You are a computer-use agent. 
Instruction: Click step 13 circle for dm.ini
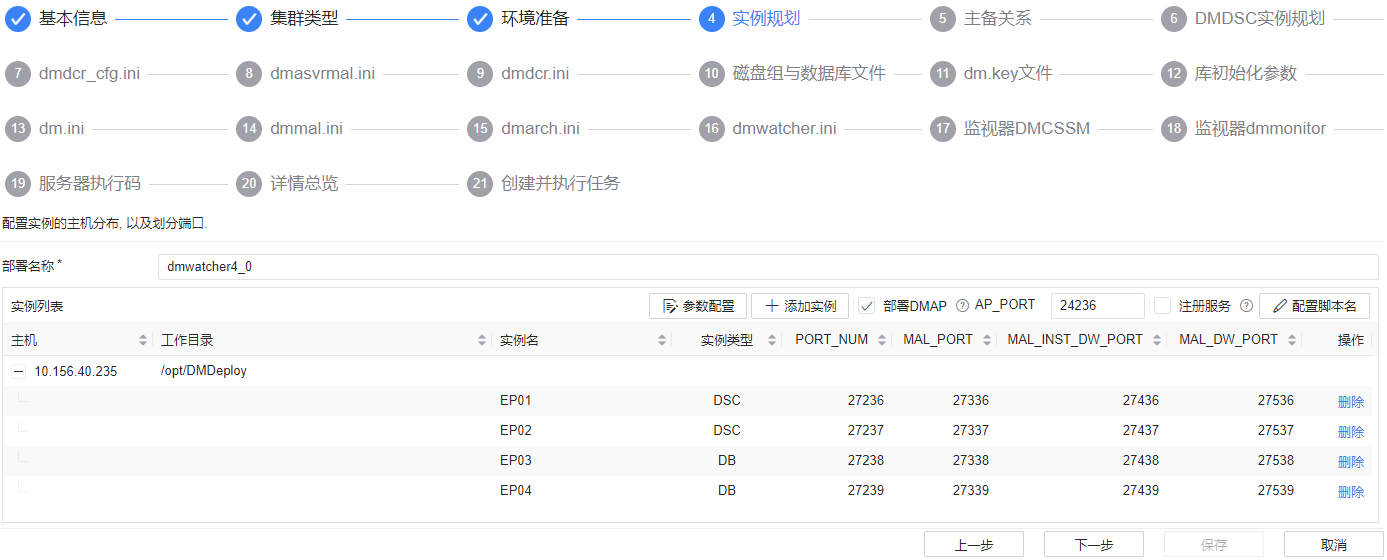[x=17, y=129]
